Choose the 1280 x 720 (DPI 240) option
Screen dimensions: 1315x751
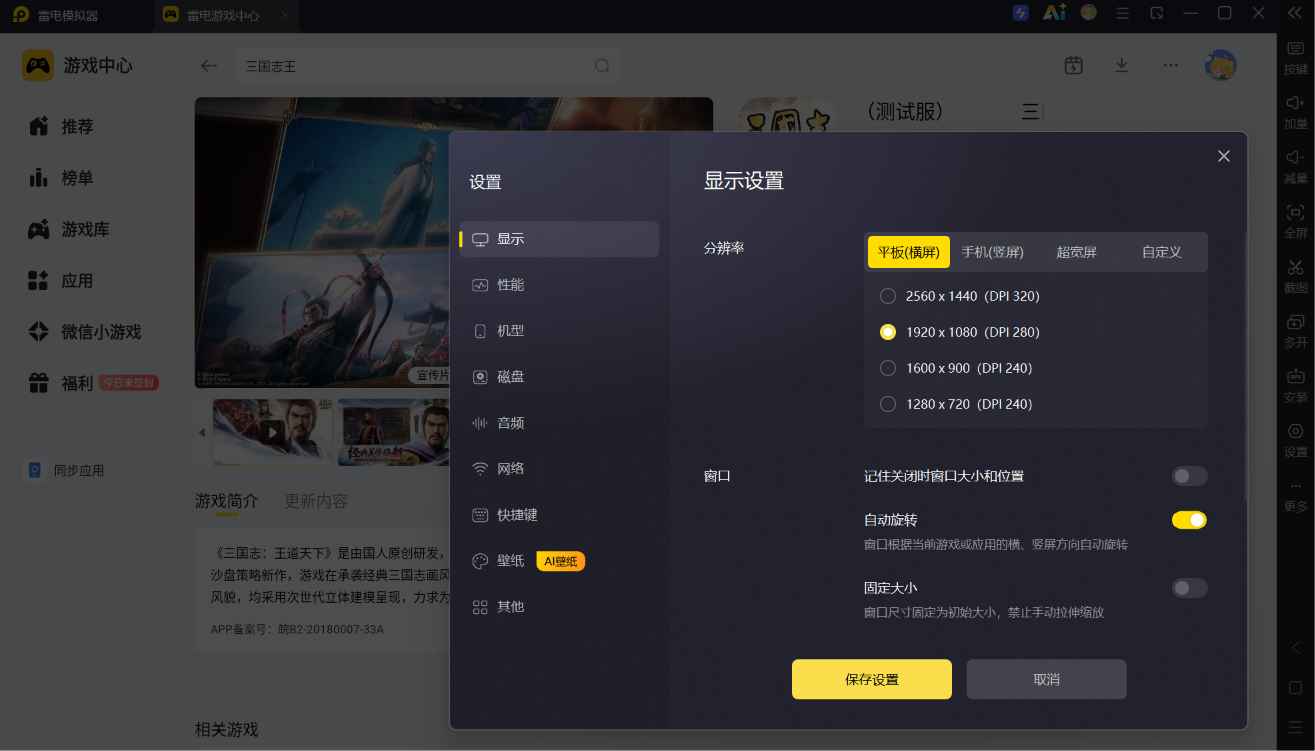click(x=956, y=404)
